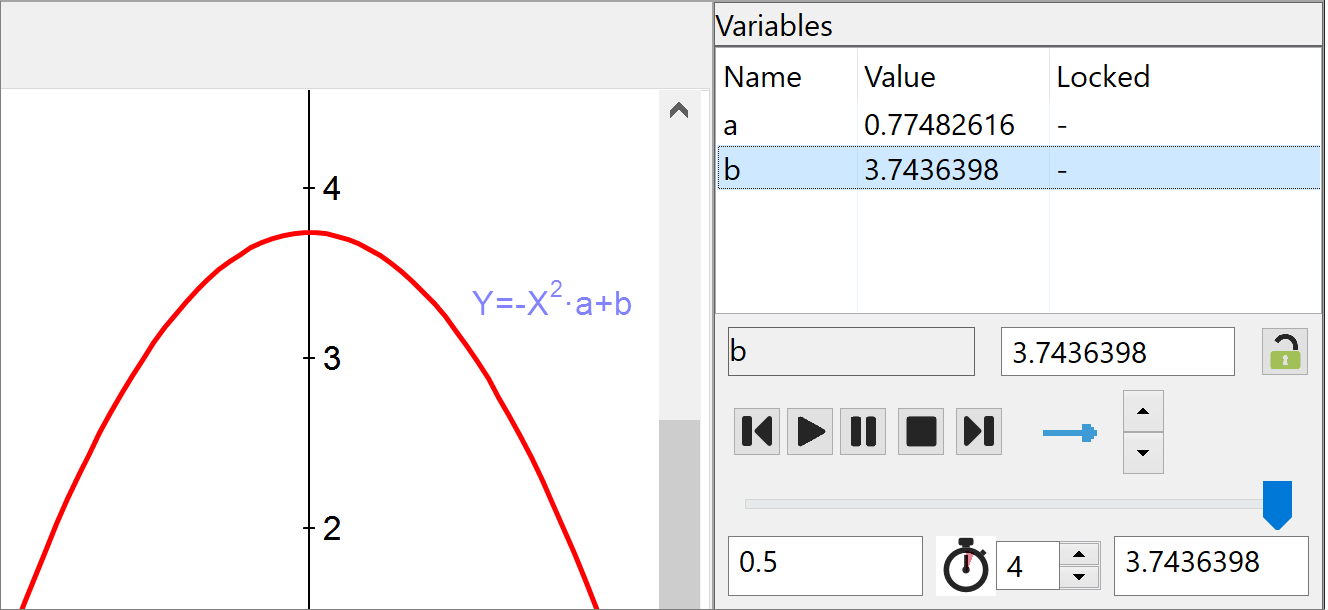This screenshot has height=610, width=1328.
Task: Play the animation for variable b
Action: click(x=810, y=431)
